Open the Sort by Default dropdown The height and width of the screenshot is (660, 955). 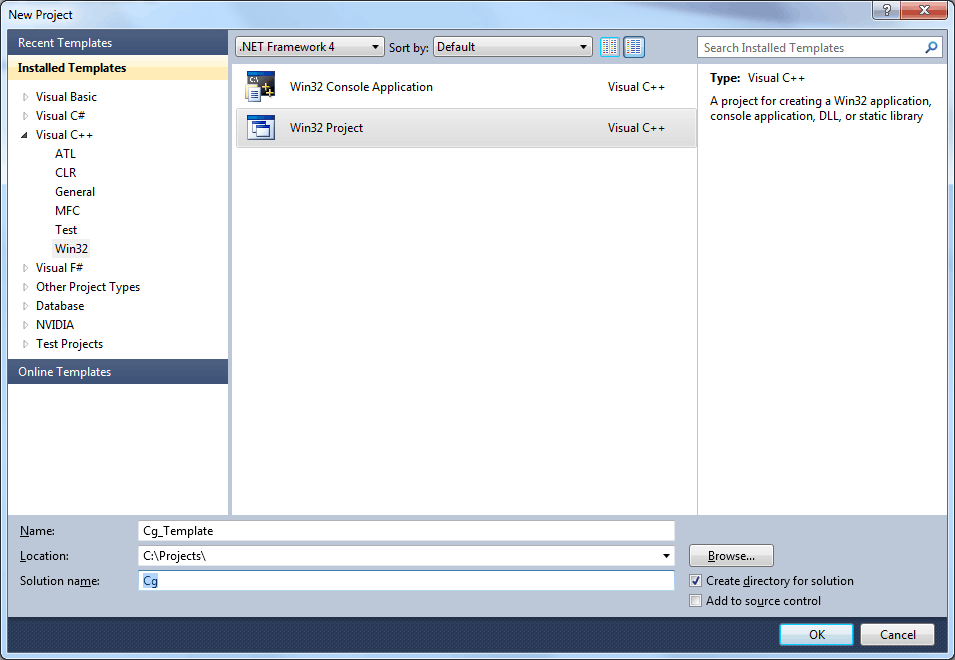pyautogui.click(x=513, y=47)
